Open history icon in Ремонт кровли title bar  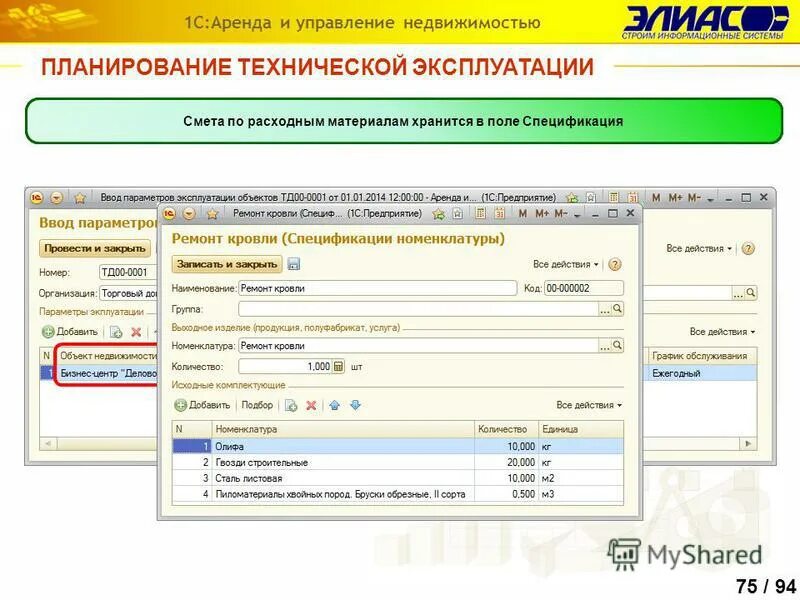pyautogui.click(x=458, y=214)
